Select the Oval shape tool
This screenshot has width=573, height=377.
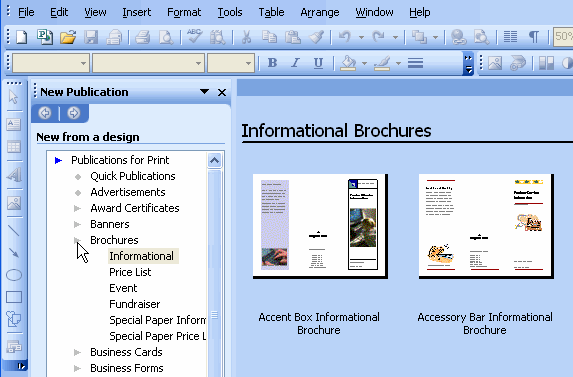click(14, 275)
